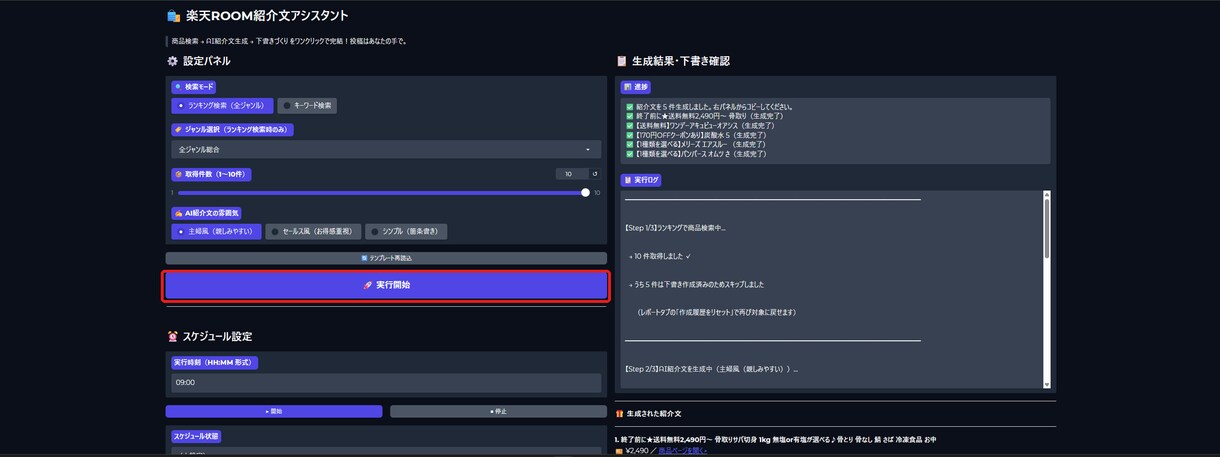The width and height of the screenshot is (1220, 457).
Task: Choose セールス風（お得感重視） tone option
Action: tap(313, 232)
